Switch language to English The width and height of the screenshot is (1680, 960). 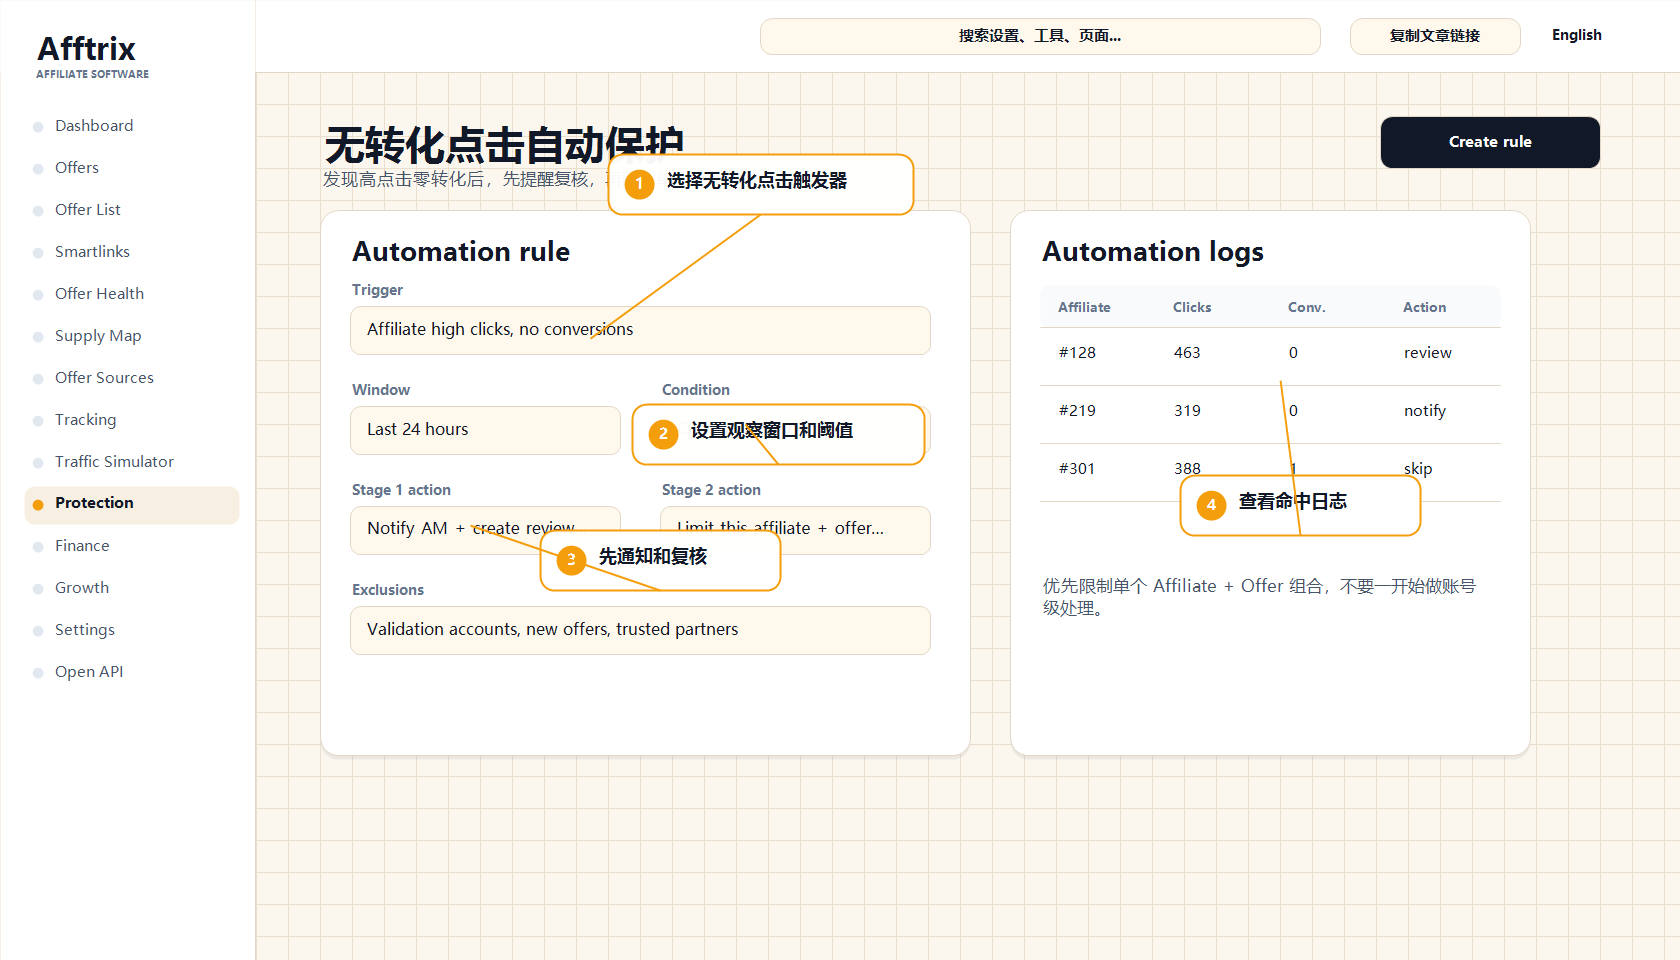pyautogui.click(x=1577, y=35)
